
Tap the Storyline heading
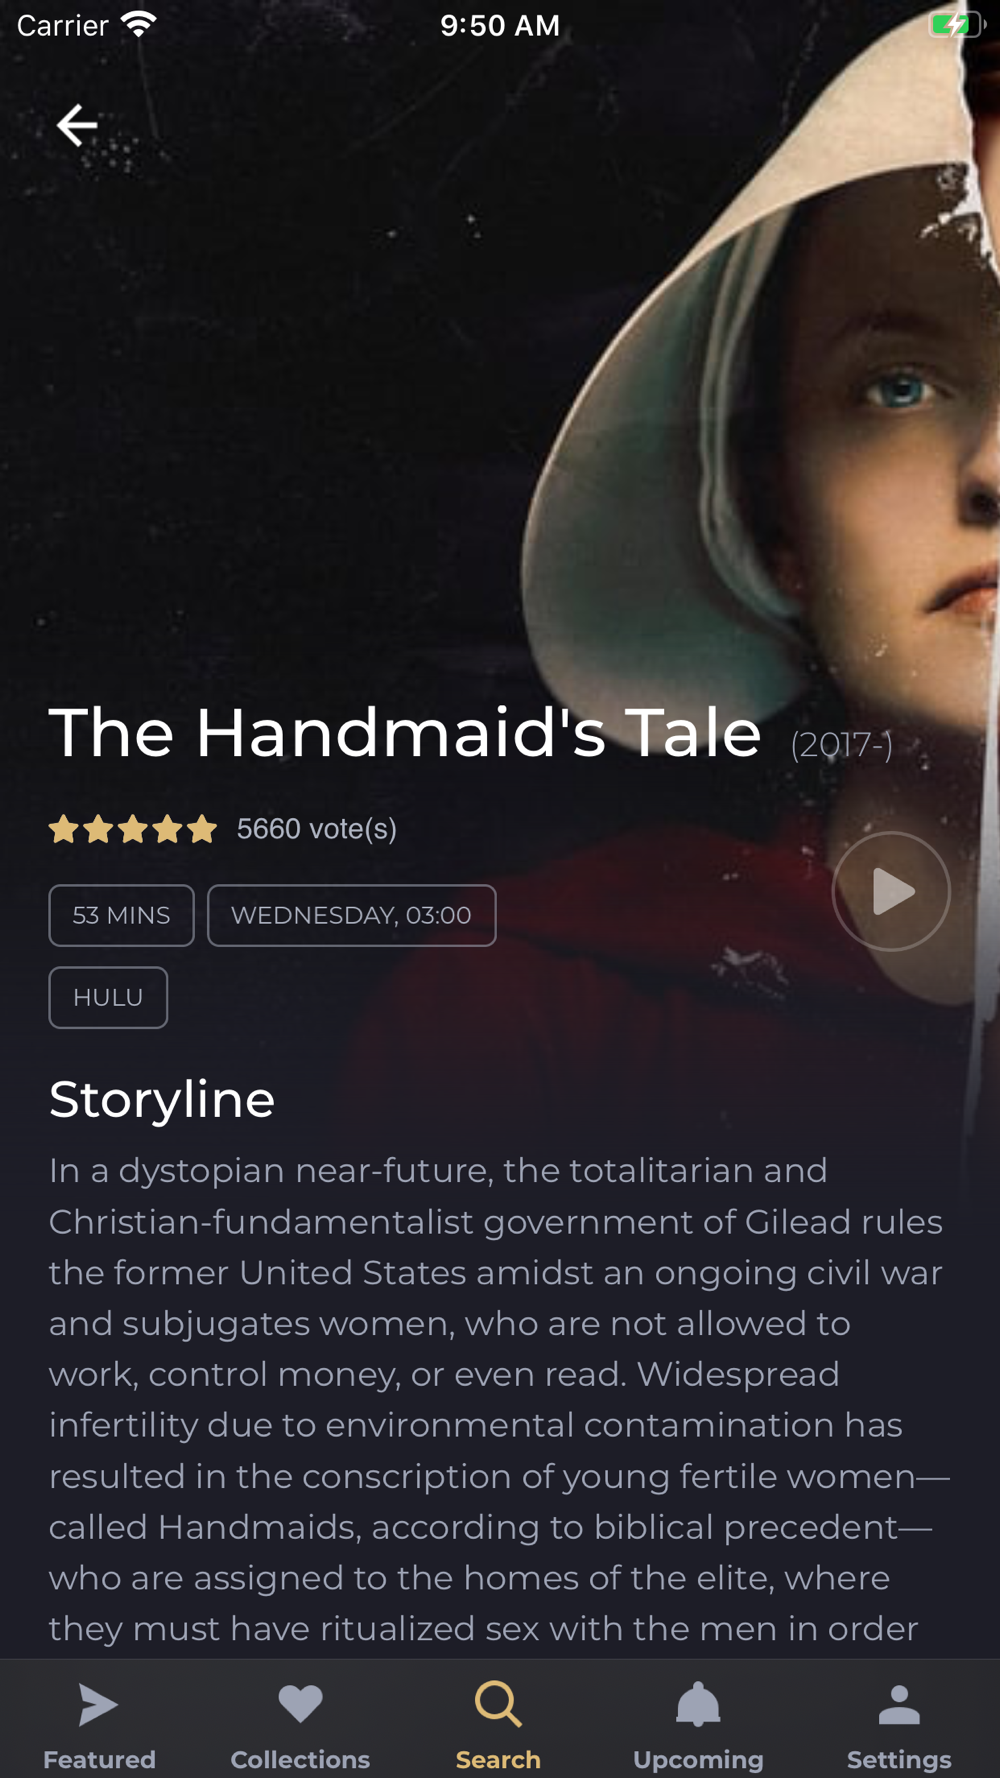click(x=162, y=1099)
